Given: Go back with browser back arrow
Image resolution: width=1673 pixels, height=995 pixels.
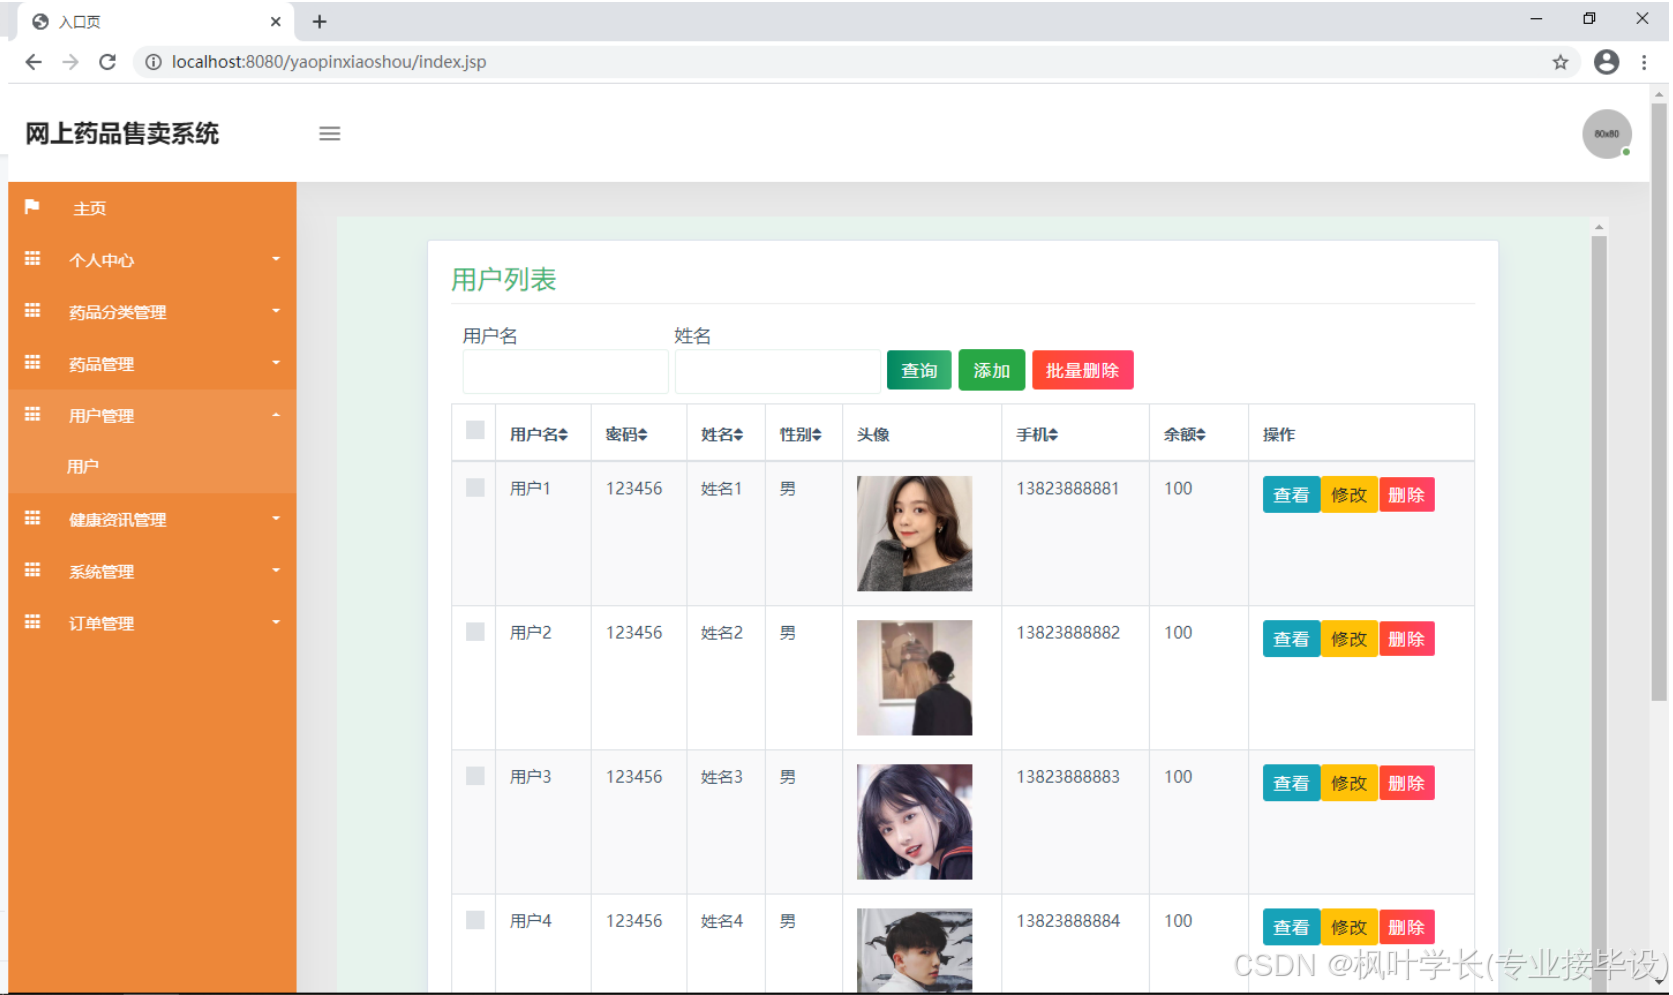Looking at the screenshot, I should (33, 62).
